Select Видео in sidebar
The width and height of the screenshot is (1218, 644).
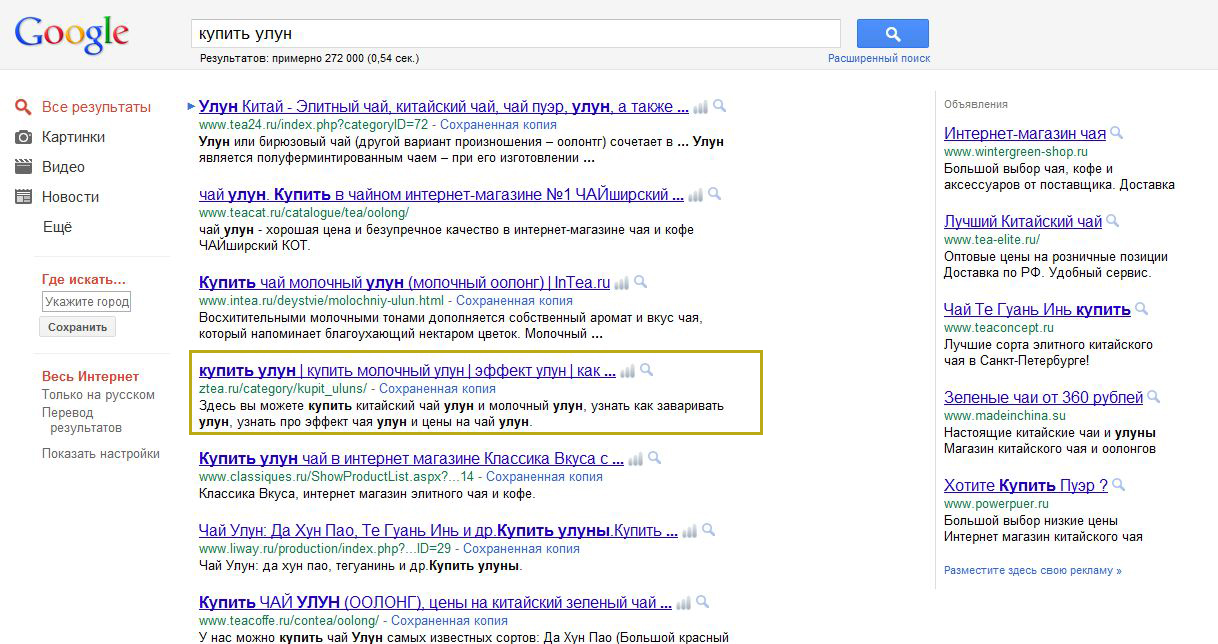coord(63,167)
